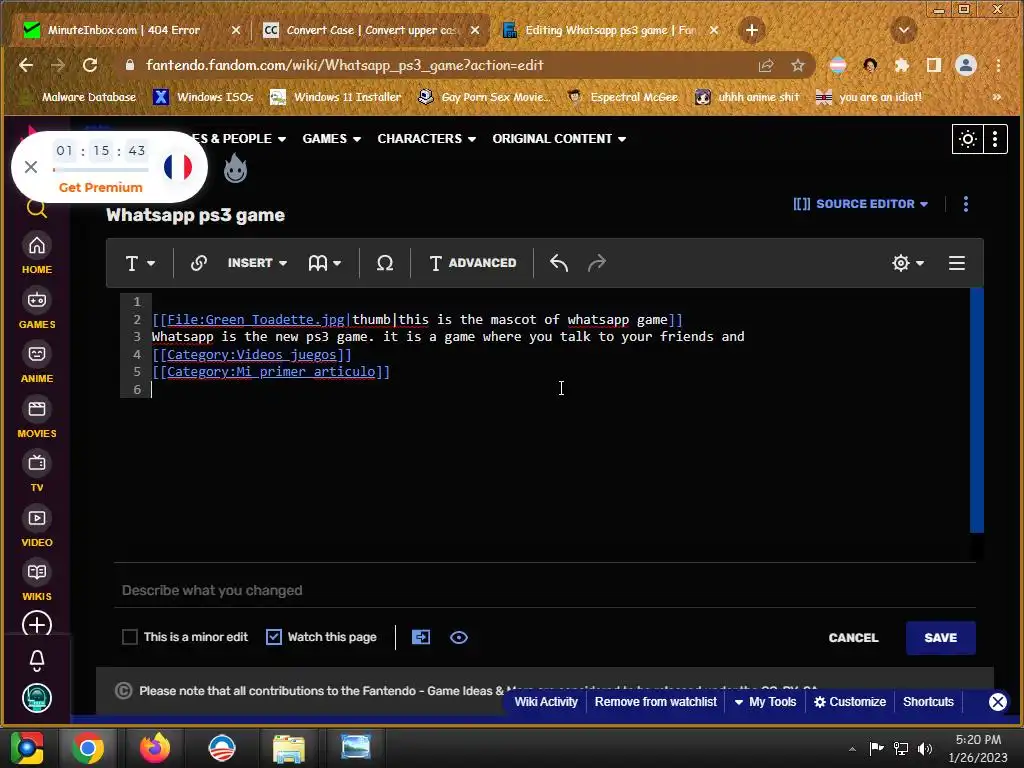Click the SAVE button
Screen dimensions: 1024x768
[x=940, y=637]
